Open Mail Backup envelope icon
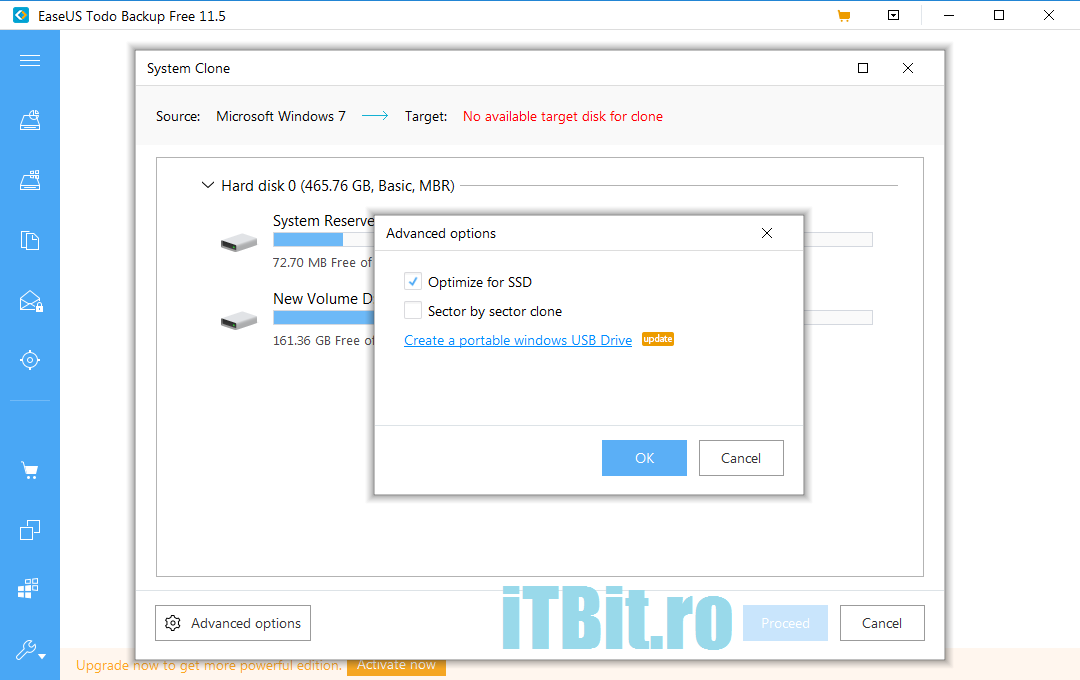 30,301
